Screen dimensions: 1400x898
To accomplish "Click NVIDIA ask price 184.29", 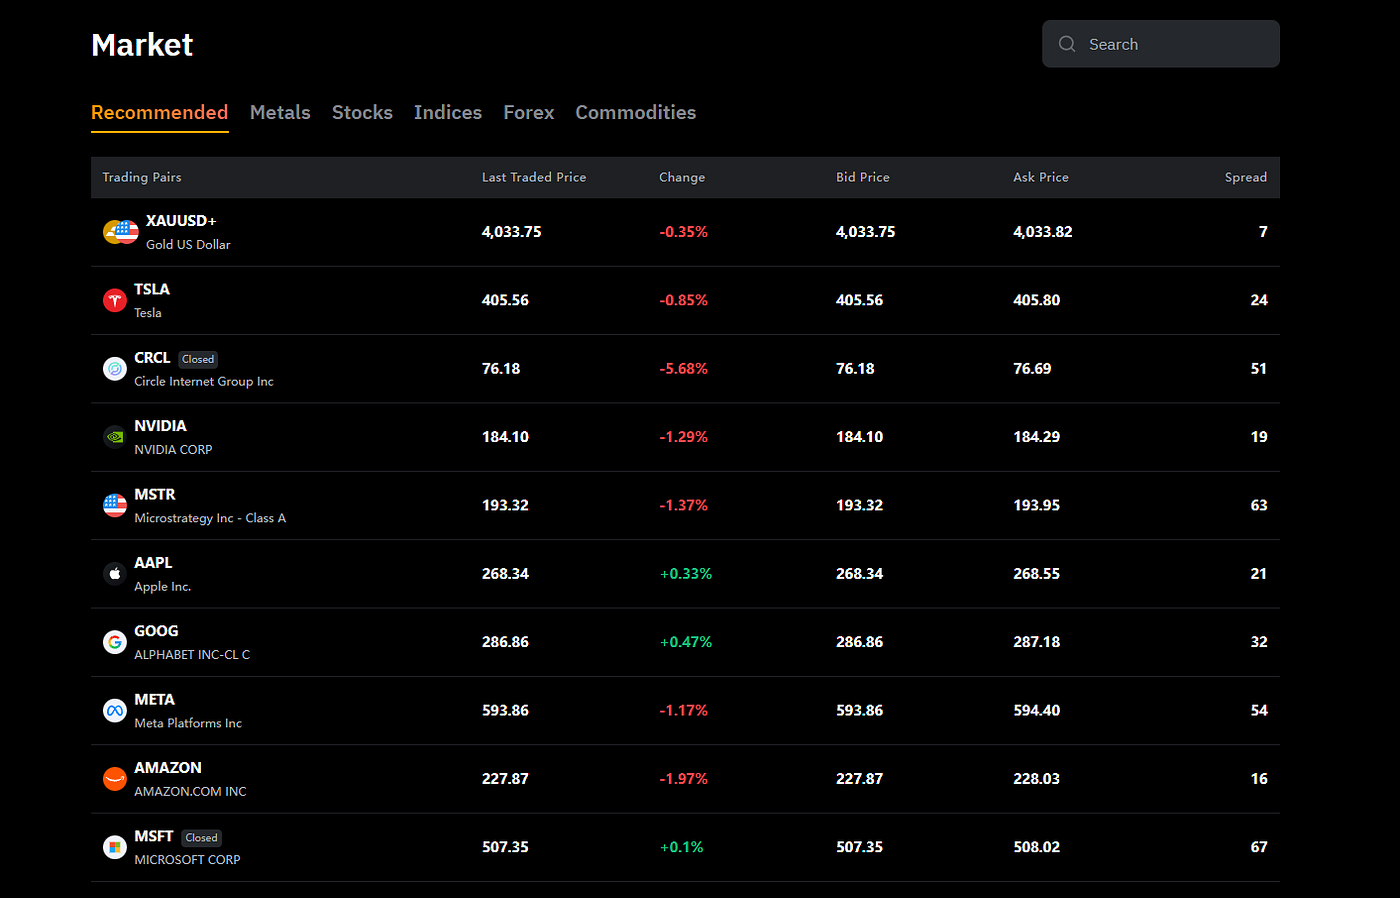I will pyautogui.click(x=1037, y=437).
